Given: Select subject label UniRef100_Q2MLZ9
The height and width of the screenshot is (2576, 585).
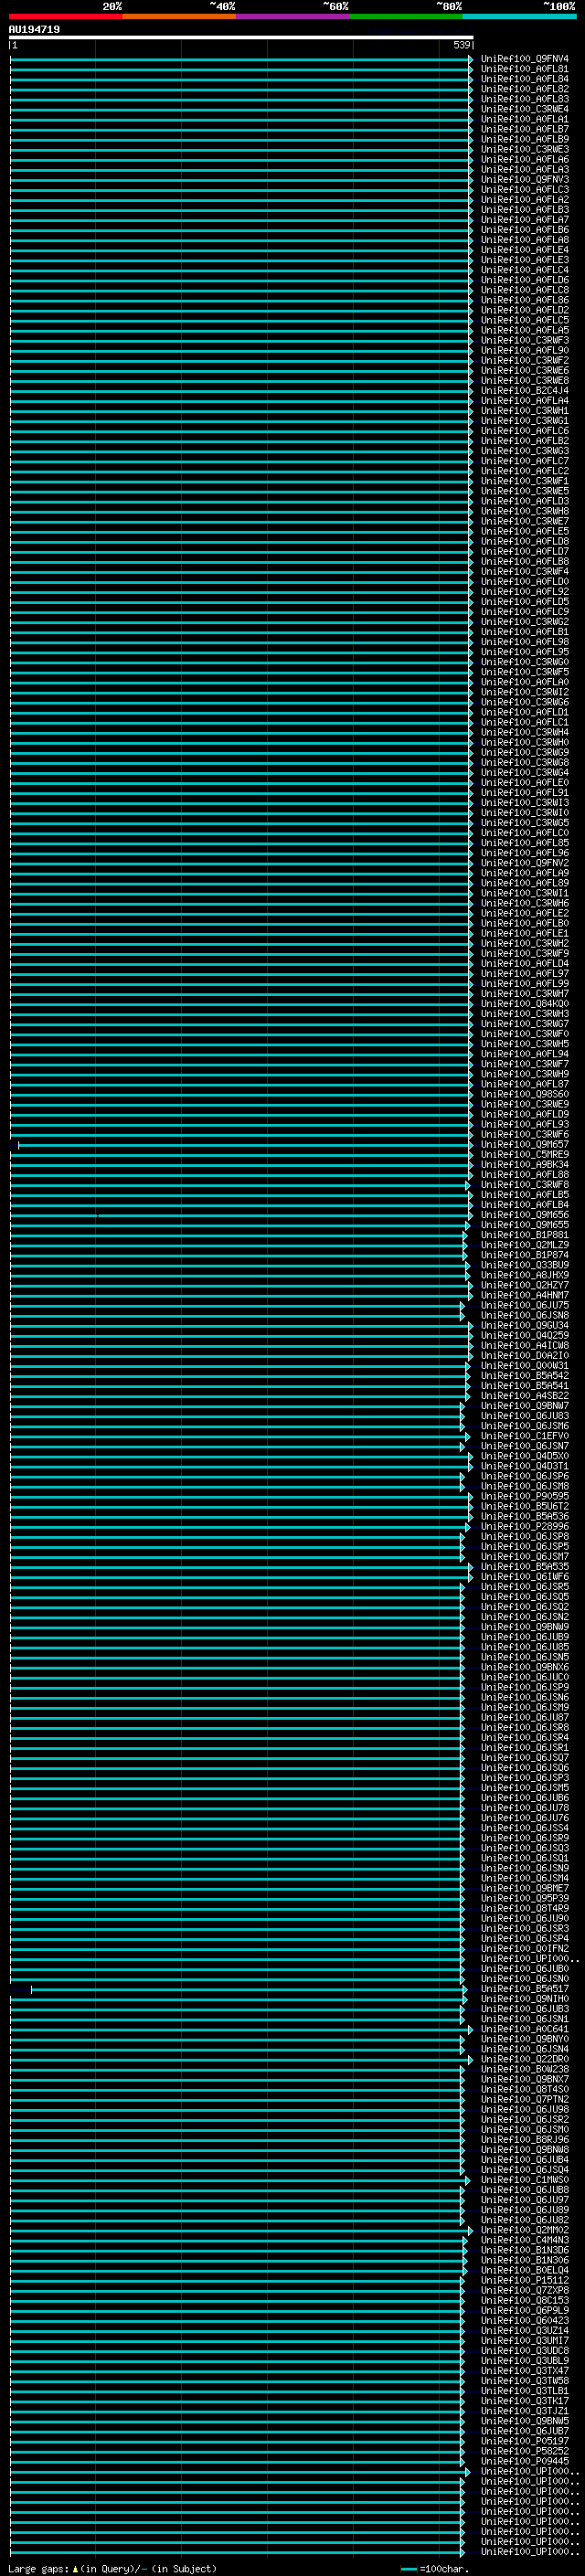Looking at the screenshot, I should (x=525, y=1245).
